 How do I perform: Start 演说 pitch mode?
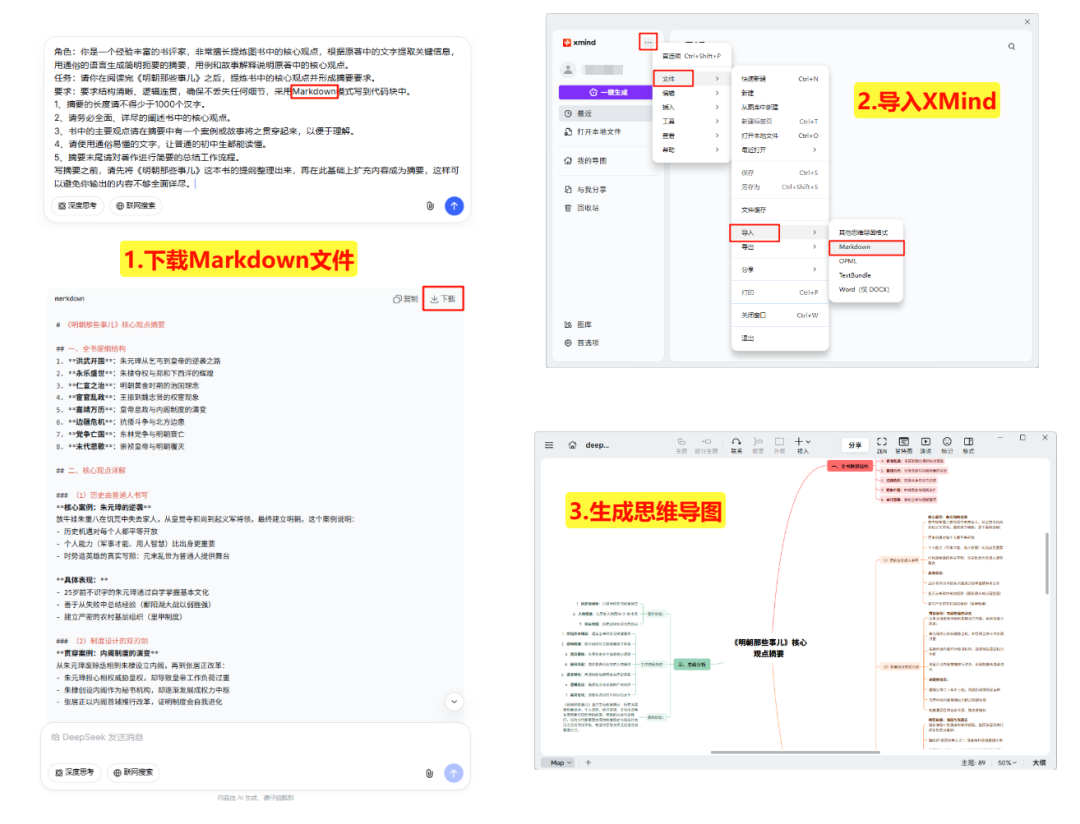coord(926,446)
